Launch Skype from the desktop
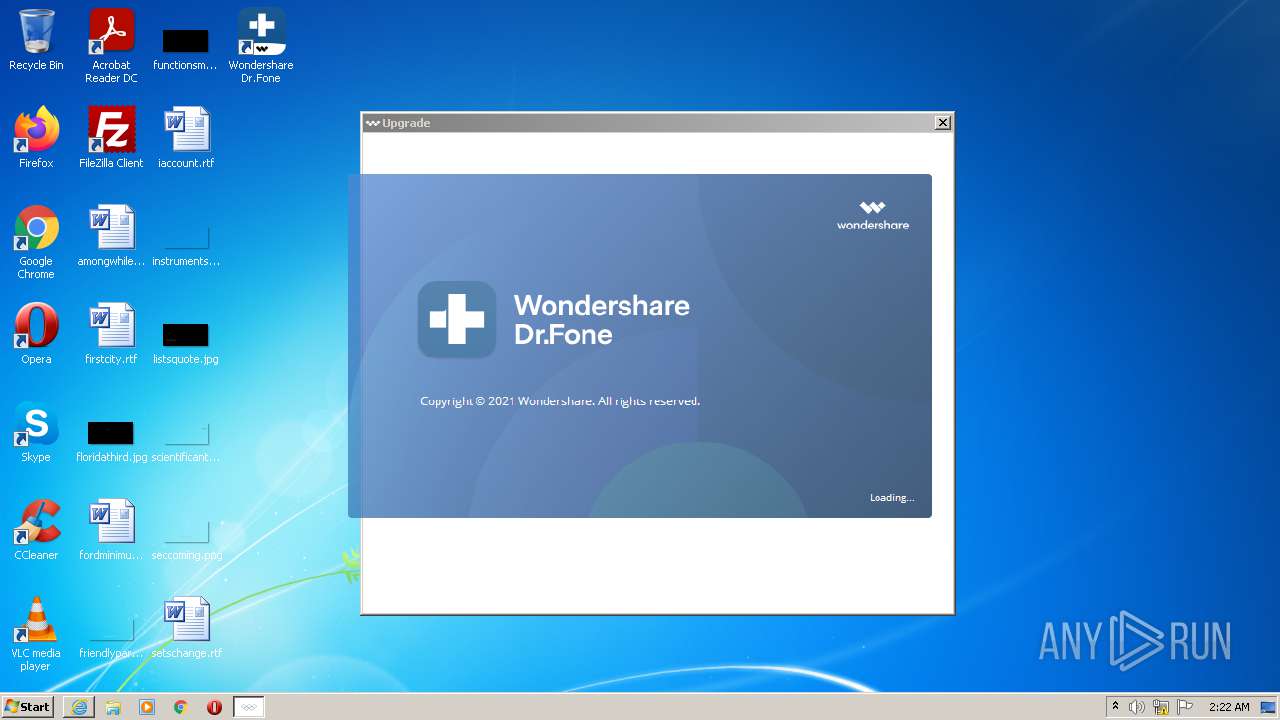Image resolution: width=1280 pixels, height=720 pixels. click(36, 431)
